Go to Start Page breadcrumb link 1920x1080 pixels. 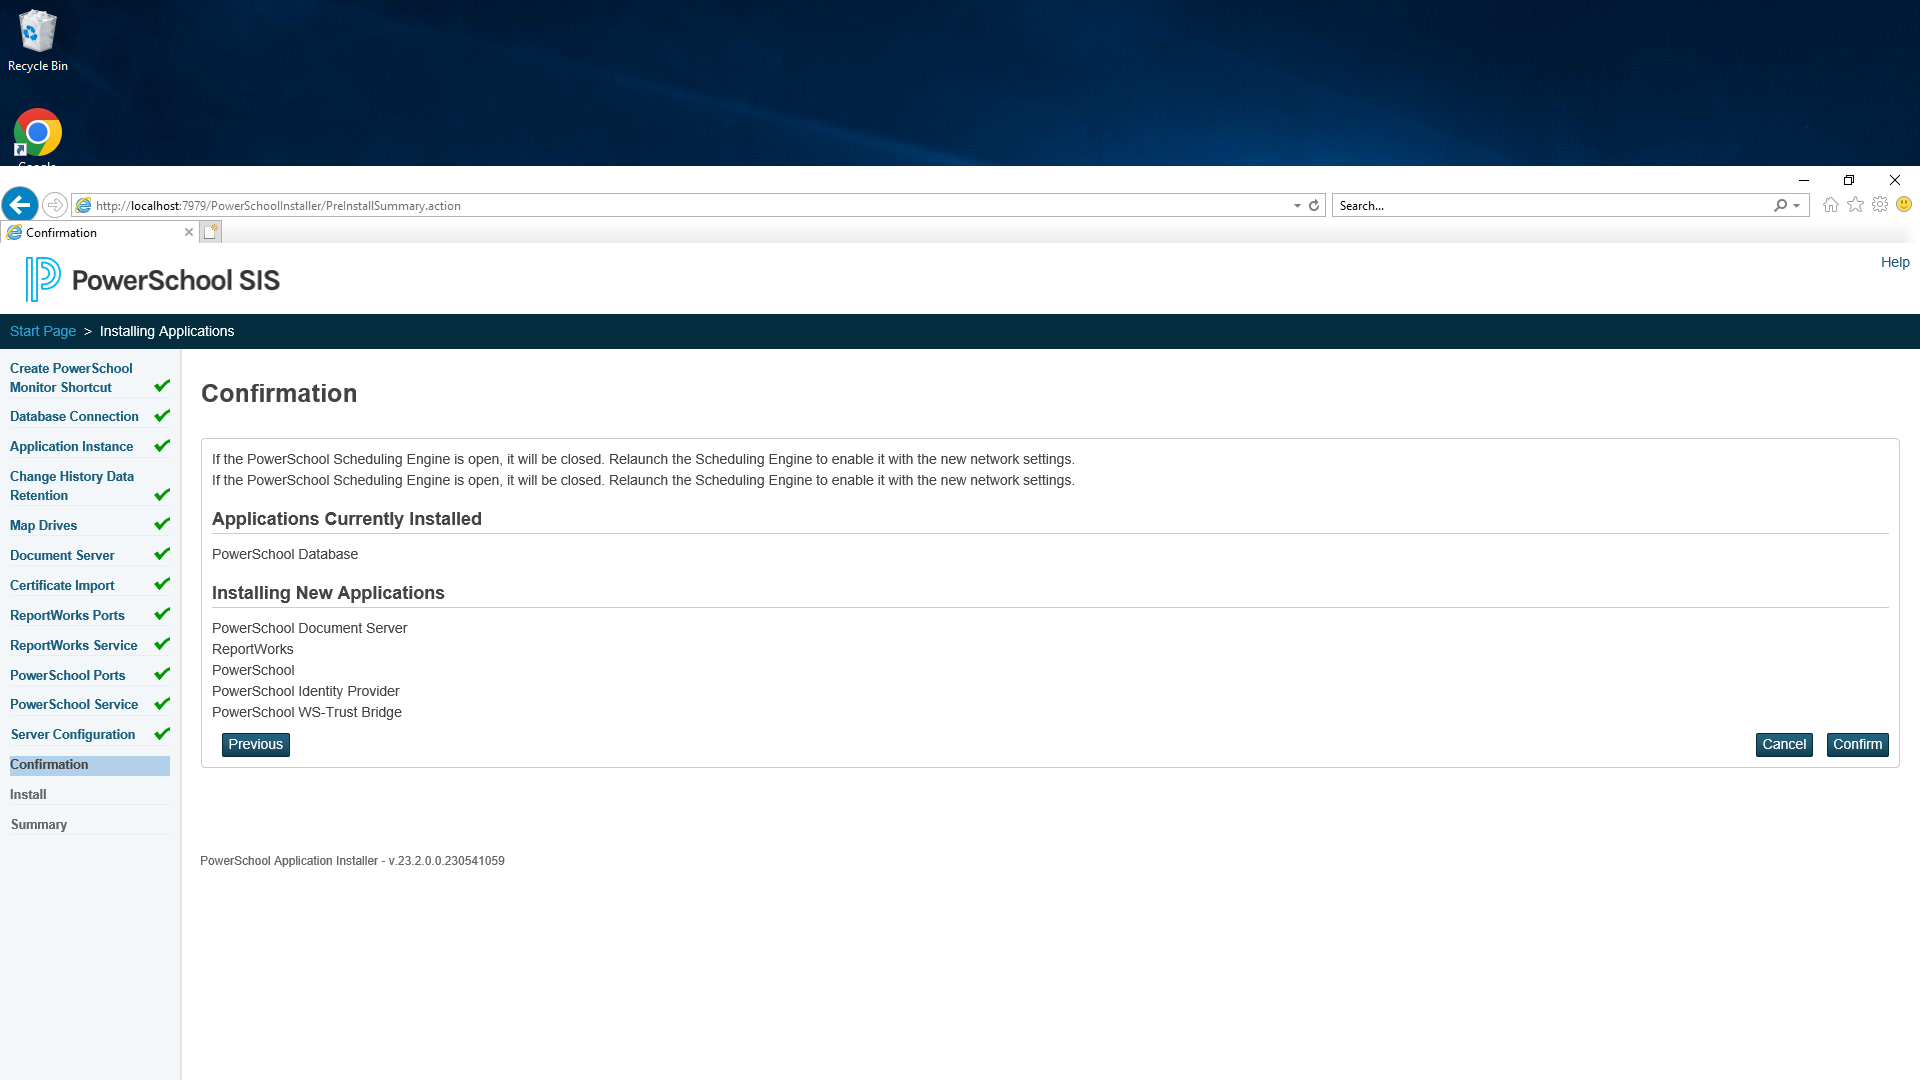point(43,331)
